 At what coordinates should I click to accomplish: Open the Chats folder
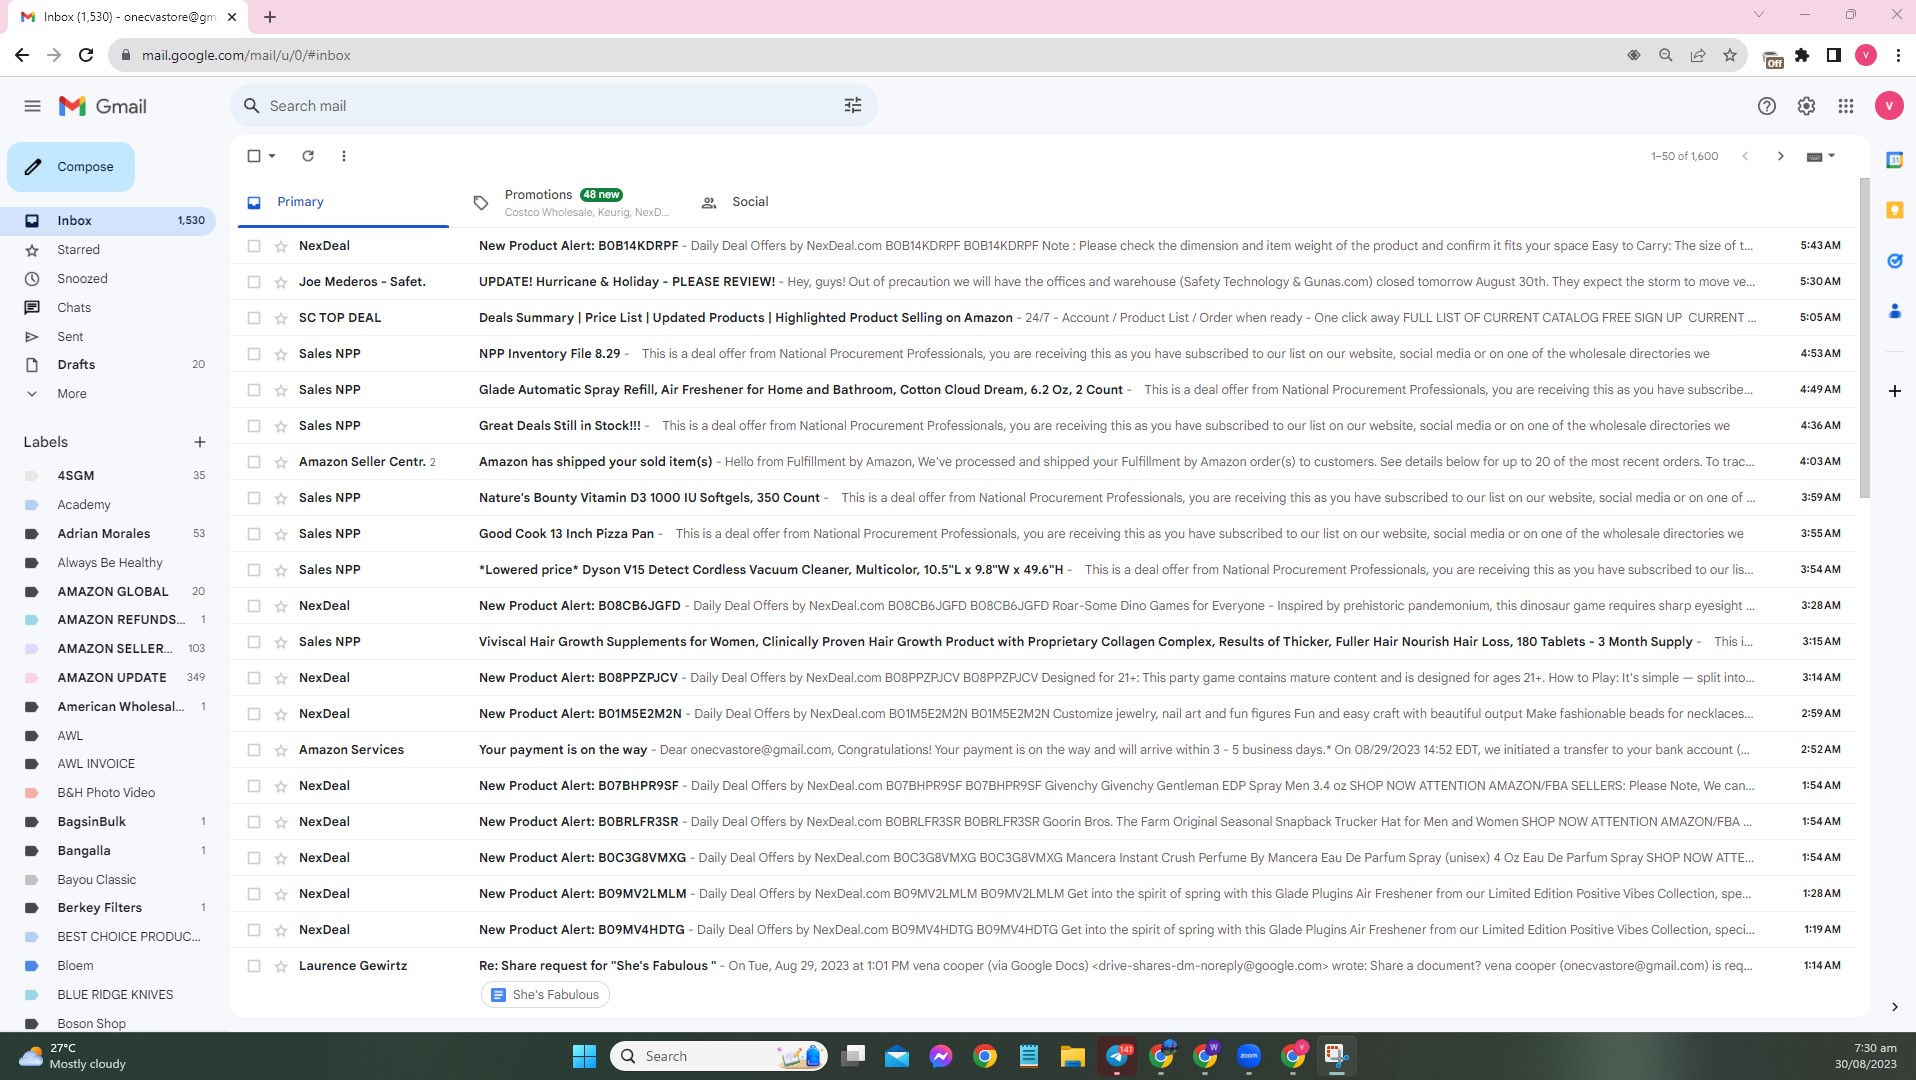coord(74,308)
